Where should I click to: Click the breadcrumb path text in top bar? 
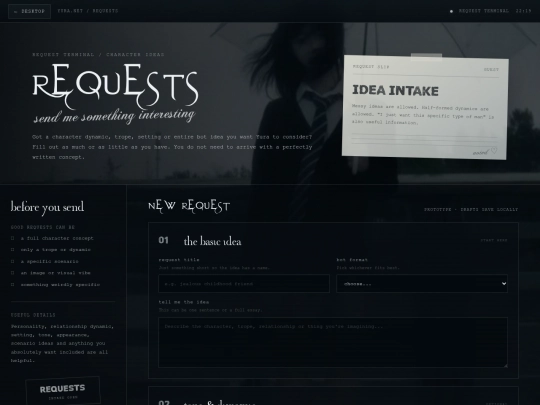pyautogui.click(x=88, y=11)
